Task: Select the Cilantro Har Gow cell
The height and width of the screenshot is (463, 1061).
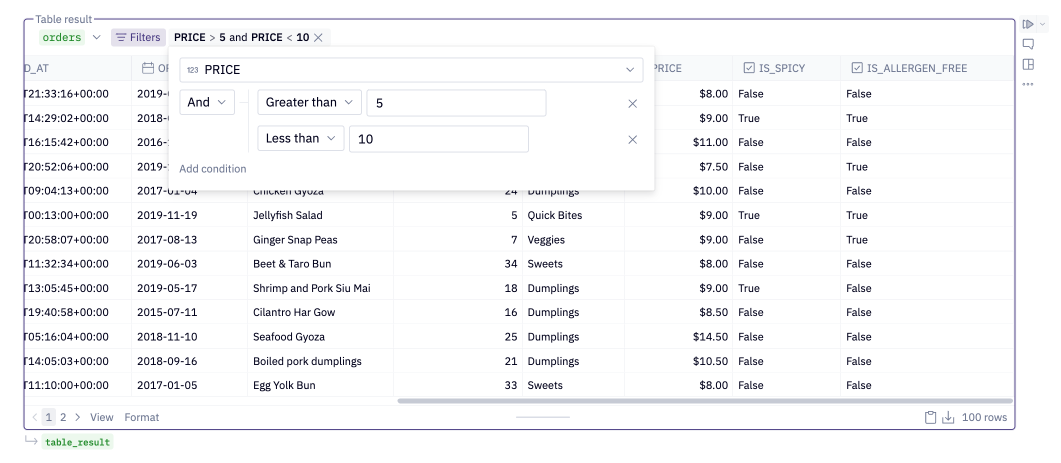Action: (320, 313)
